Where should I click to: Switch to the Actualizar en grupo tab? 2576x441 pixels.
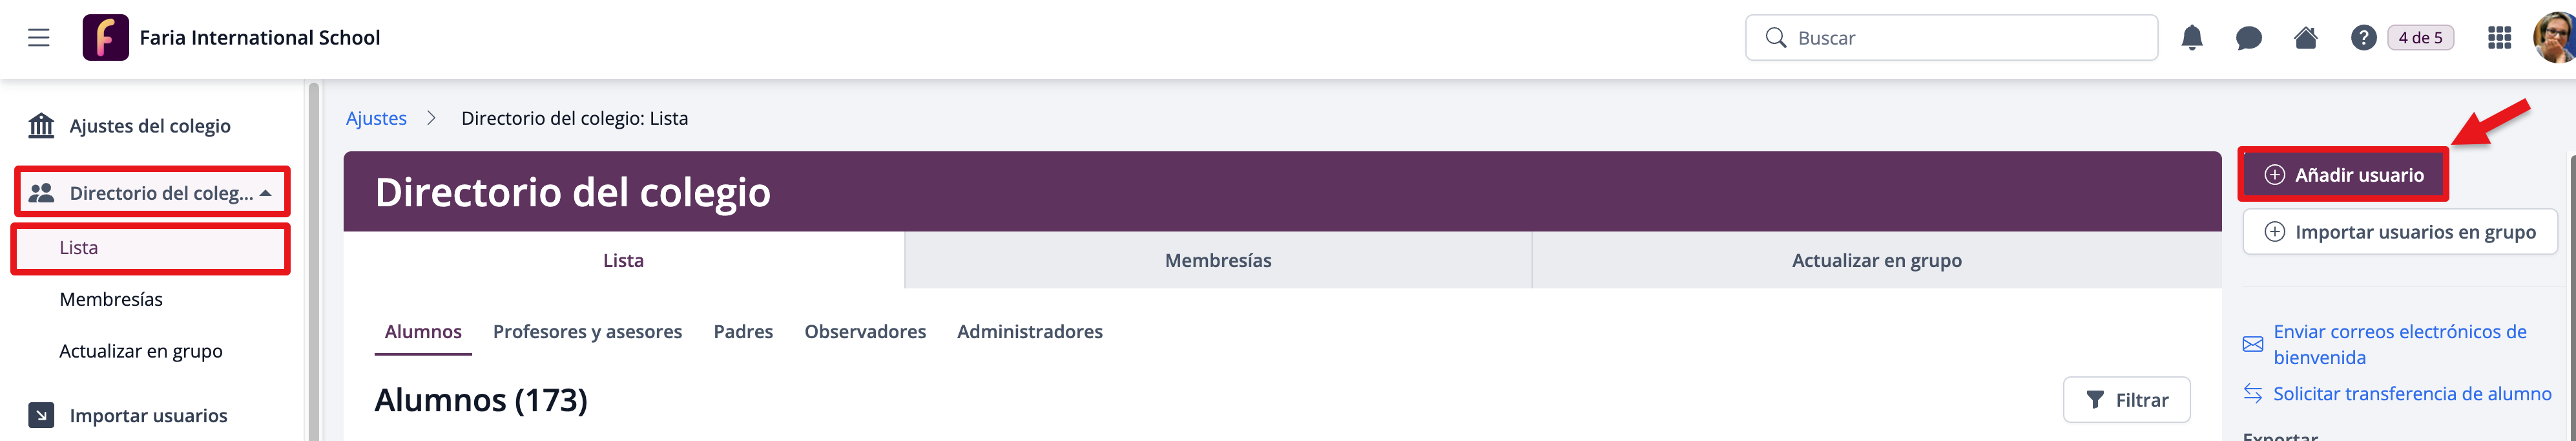(x=1876, y=261)
